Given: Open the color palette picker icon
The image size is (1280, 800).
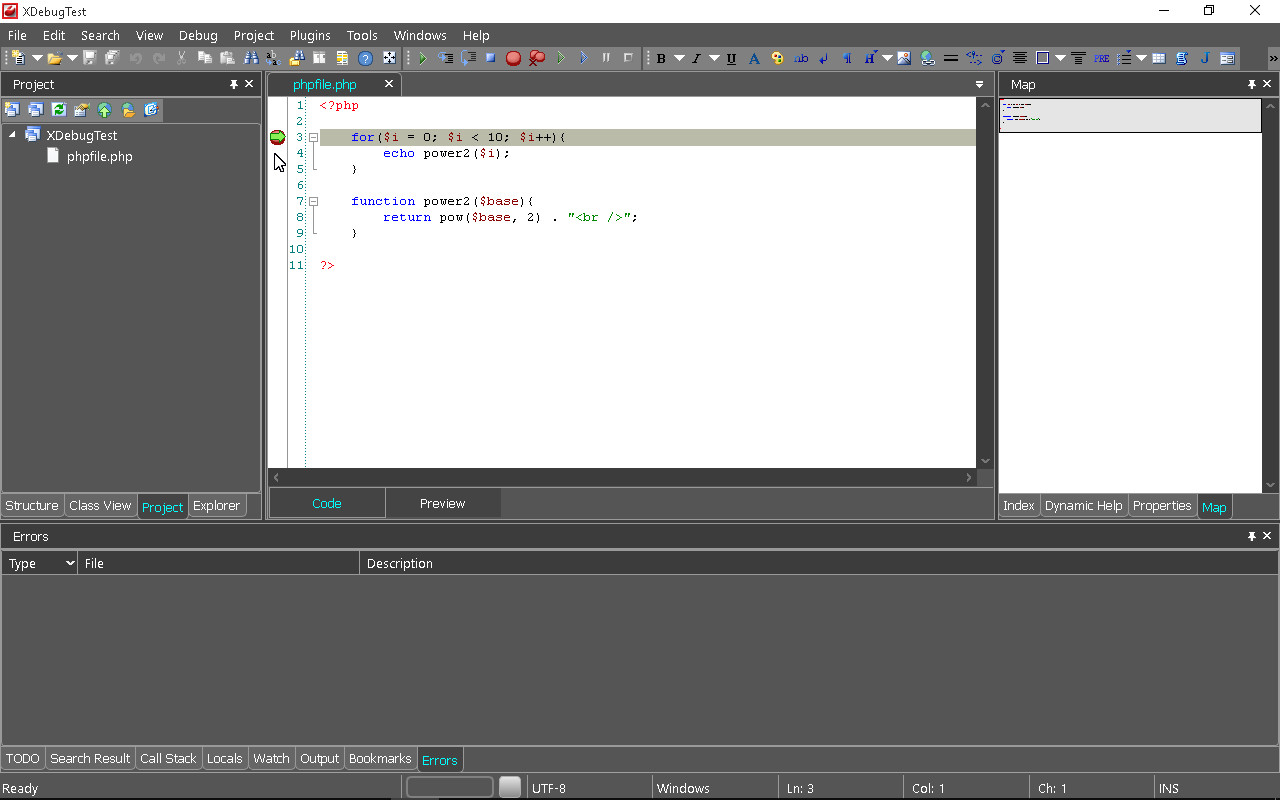Looking at the screenshot, I should [777, 58].
